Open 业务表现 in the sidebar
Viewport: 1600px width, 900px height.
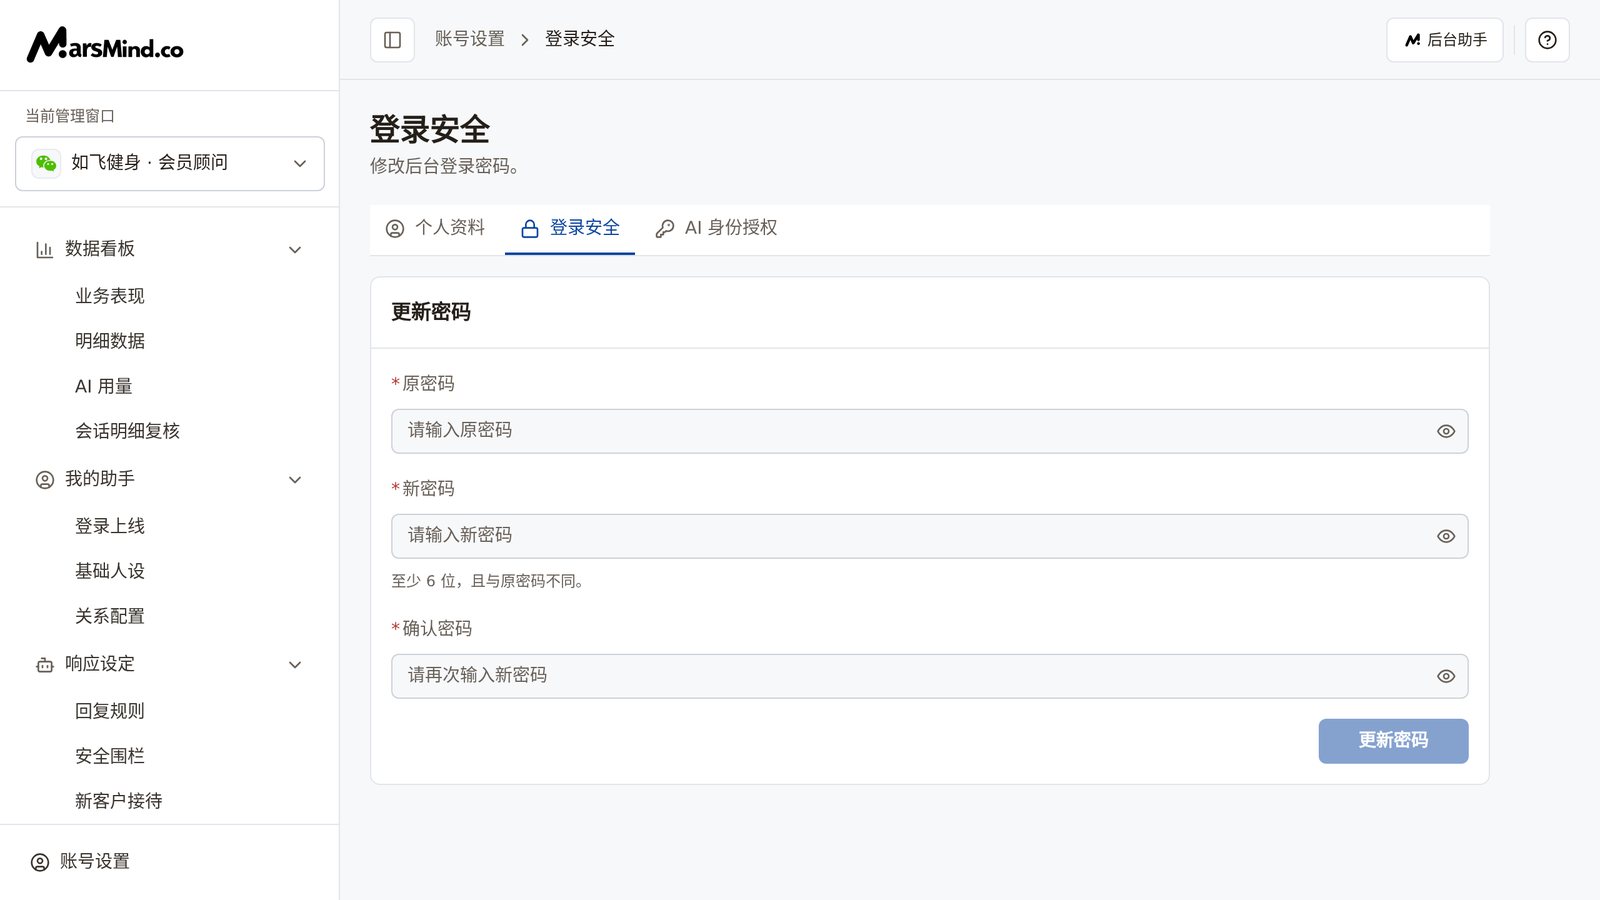click(110, 296)
